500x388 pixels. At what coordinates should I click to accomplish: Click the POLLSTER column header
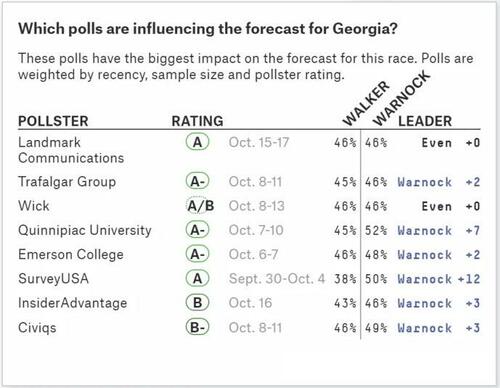pyautogui.click(x=53, y=121)
